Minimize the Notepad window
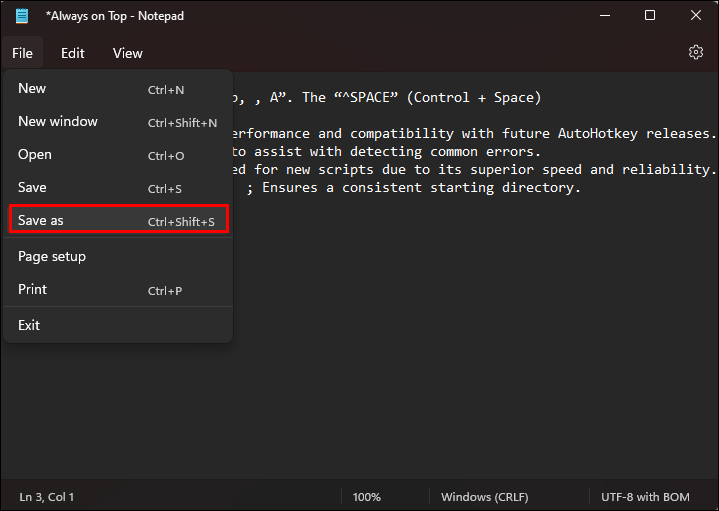Screen dimensions: 719x511 tap(603, 16)
